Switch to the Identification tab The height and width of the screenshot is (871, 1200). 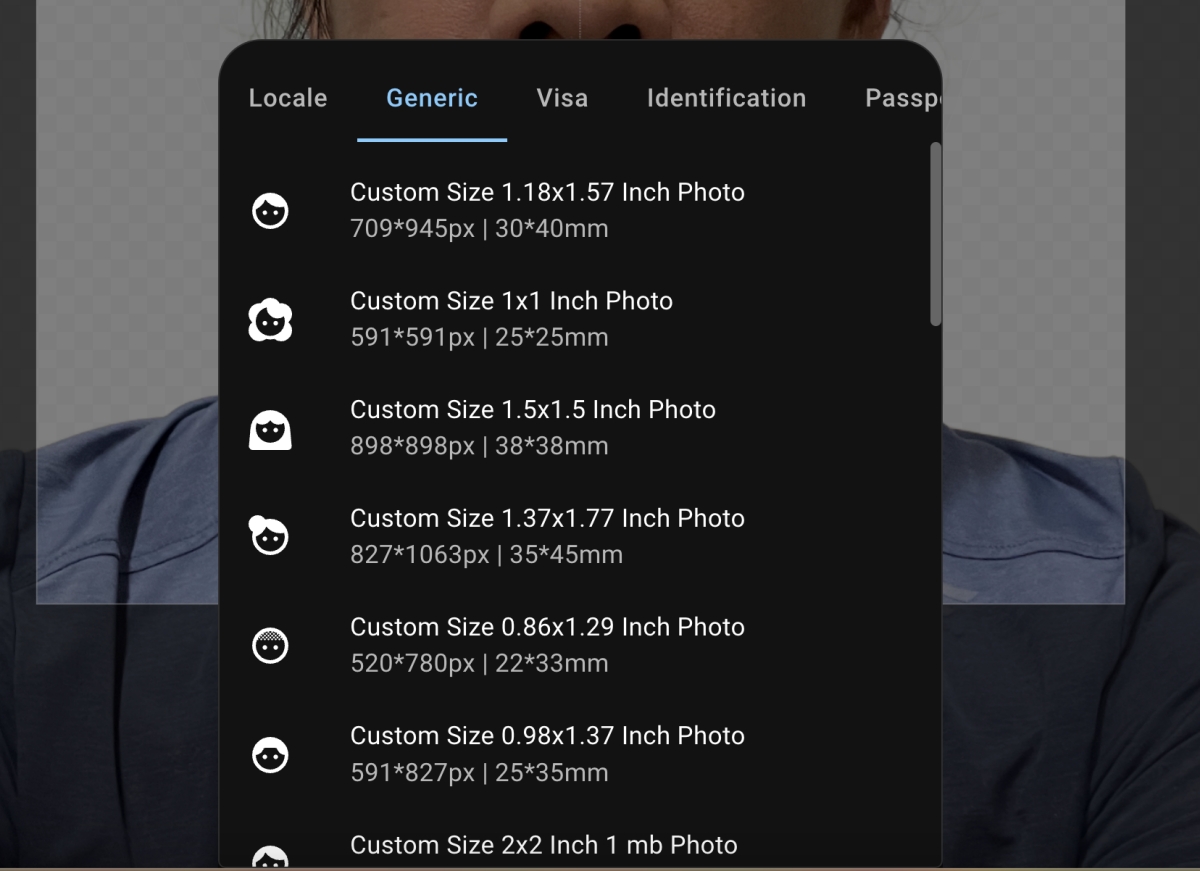[726, 98]
